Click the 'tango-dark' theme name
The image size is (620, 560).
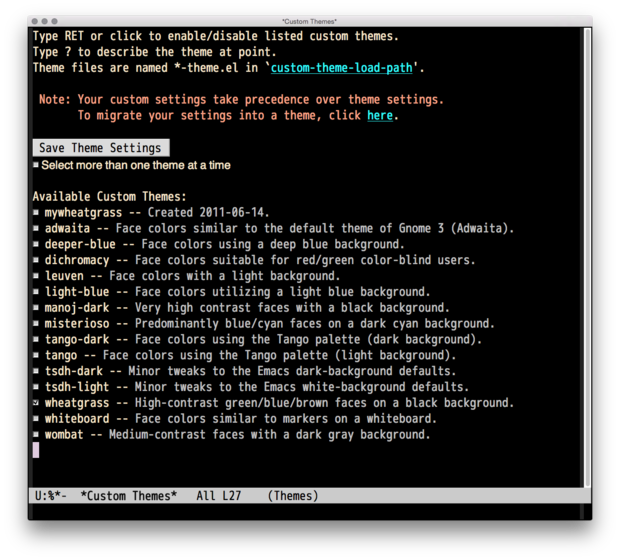77,339
